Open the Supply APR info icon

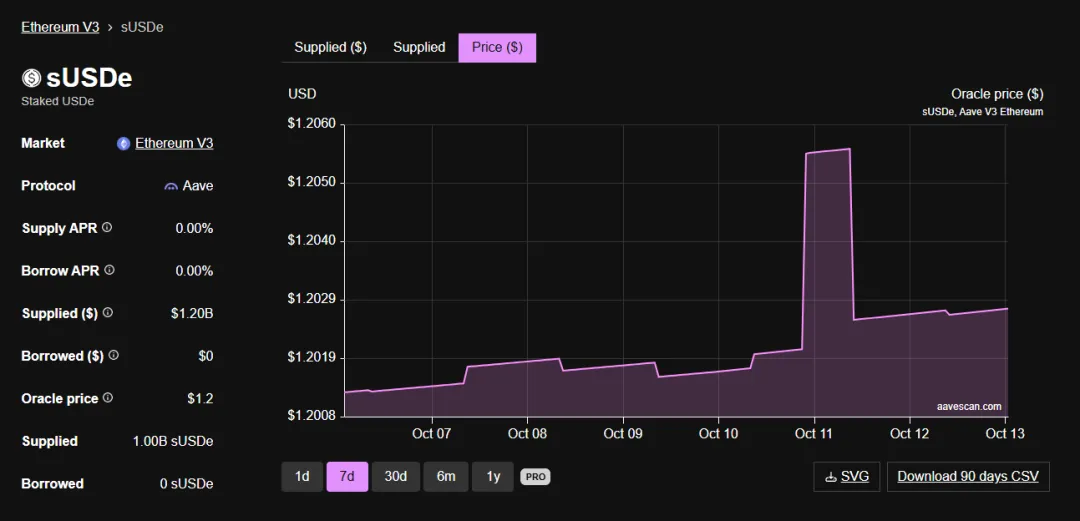107,228
